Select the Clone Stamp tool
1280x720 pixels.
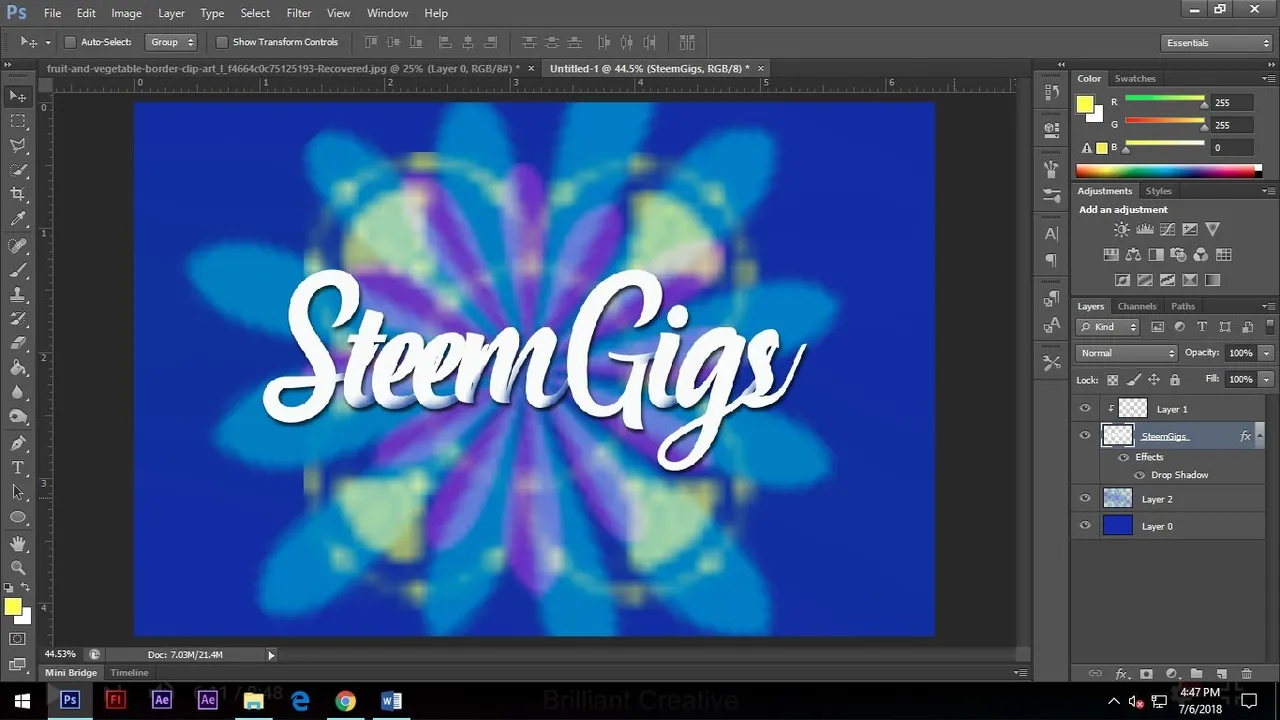[x=18, y=296]
